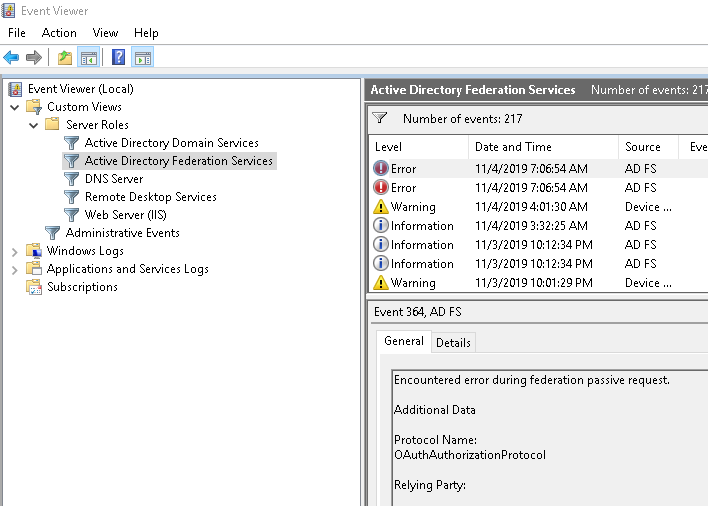This screenshot has height=506, width=708.
Task: Select the Windows Logs label
Action: 85,251
